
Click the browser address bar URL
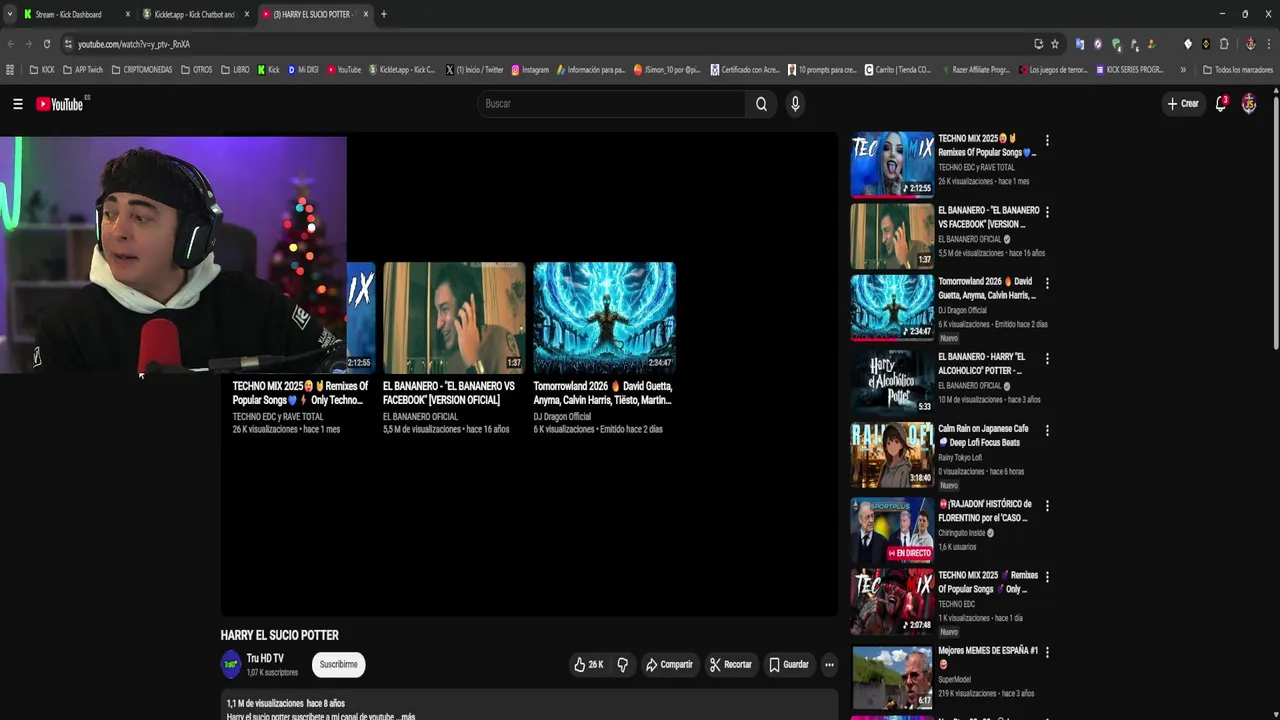134,44
